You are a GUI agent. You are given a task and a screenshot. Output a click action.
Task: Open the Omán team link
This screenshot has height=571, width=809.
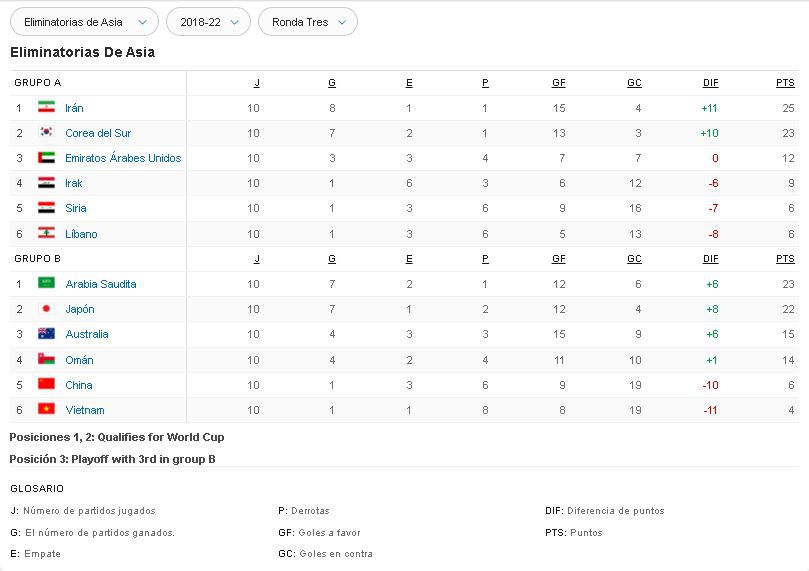(79, 360)
